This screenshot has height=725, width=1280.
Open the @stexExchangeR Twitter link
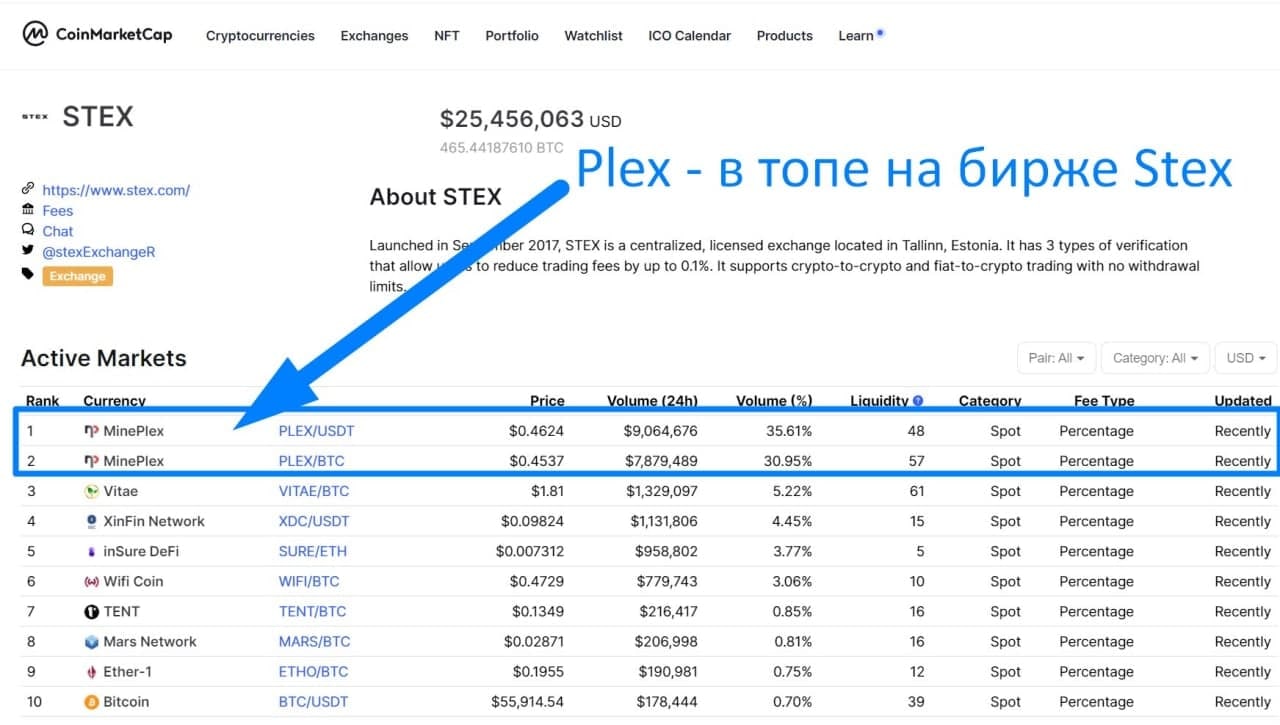[x=99, y=252]
